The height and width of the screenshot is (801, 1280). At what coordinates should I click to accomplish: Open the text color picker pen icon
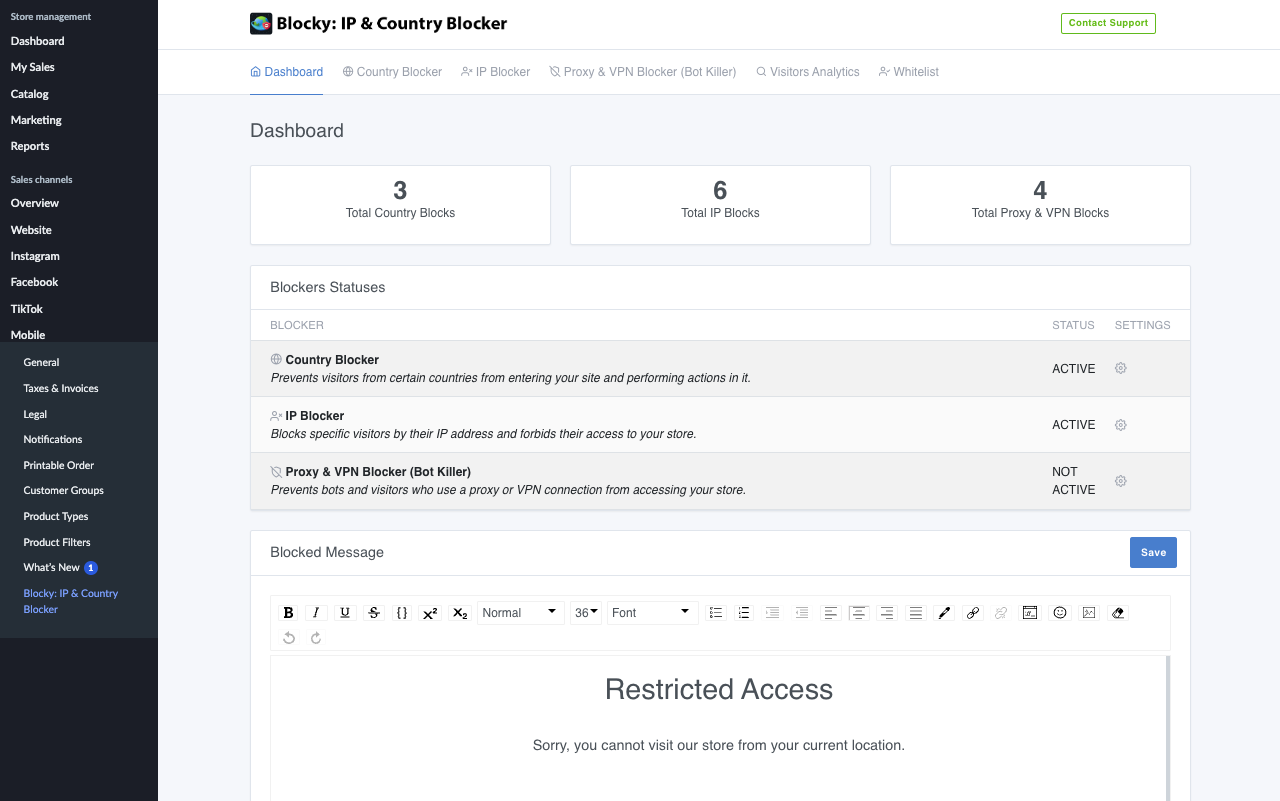click(944, 613)
